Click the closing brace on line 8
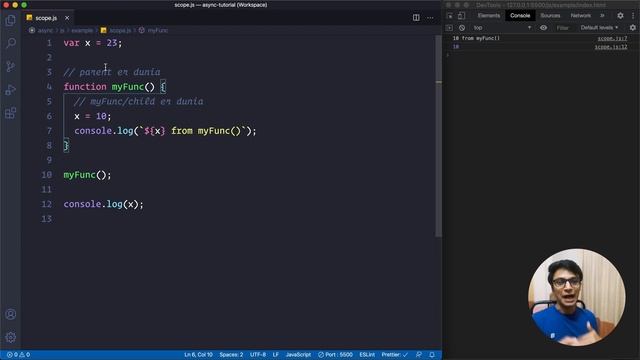640x360 pixels. point(66,145)
